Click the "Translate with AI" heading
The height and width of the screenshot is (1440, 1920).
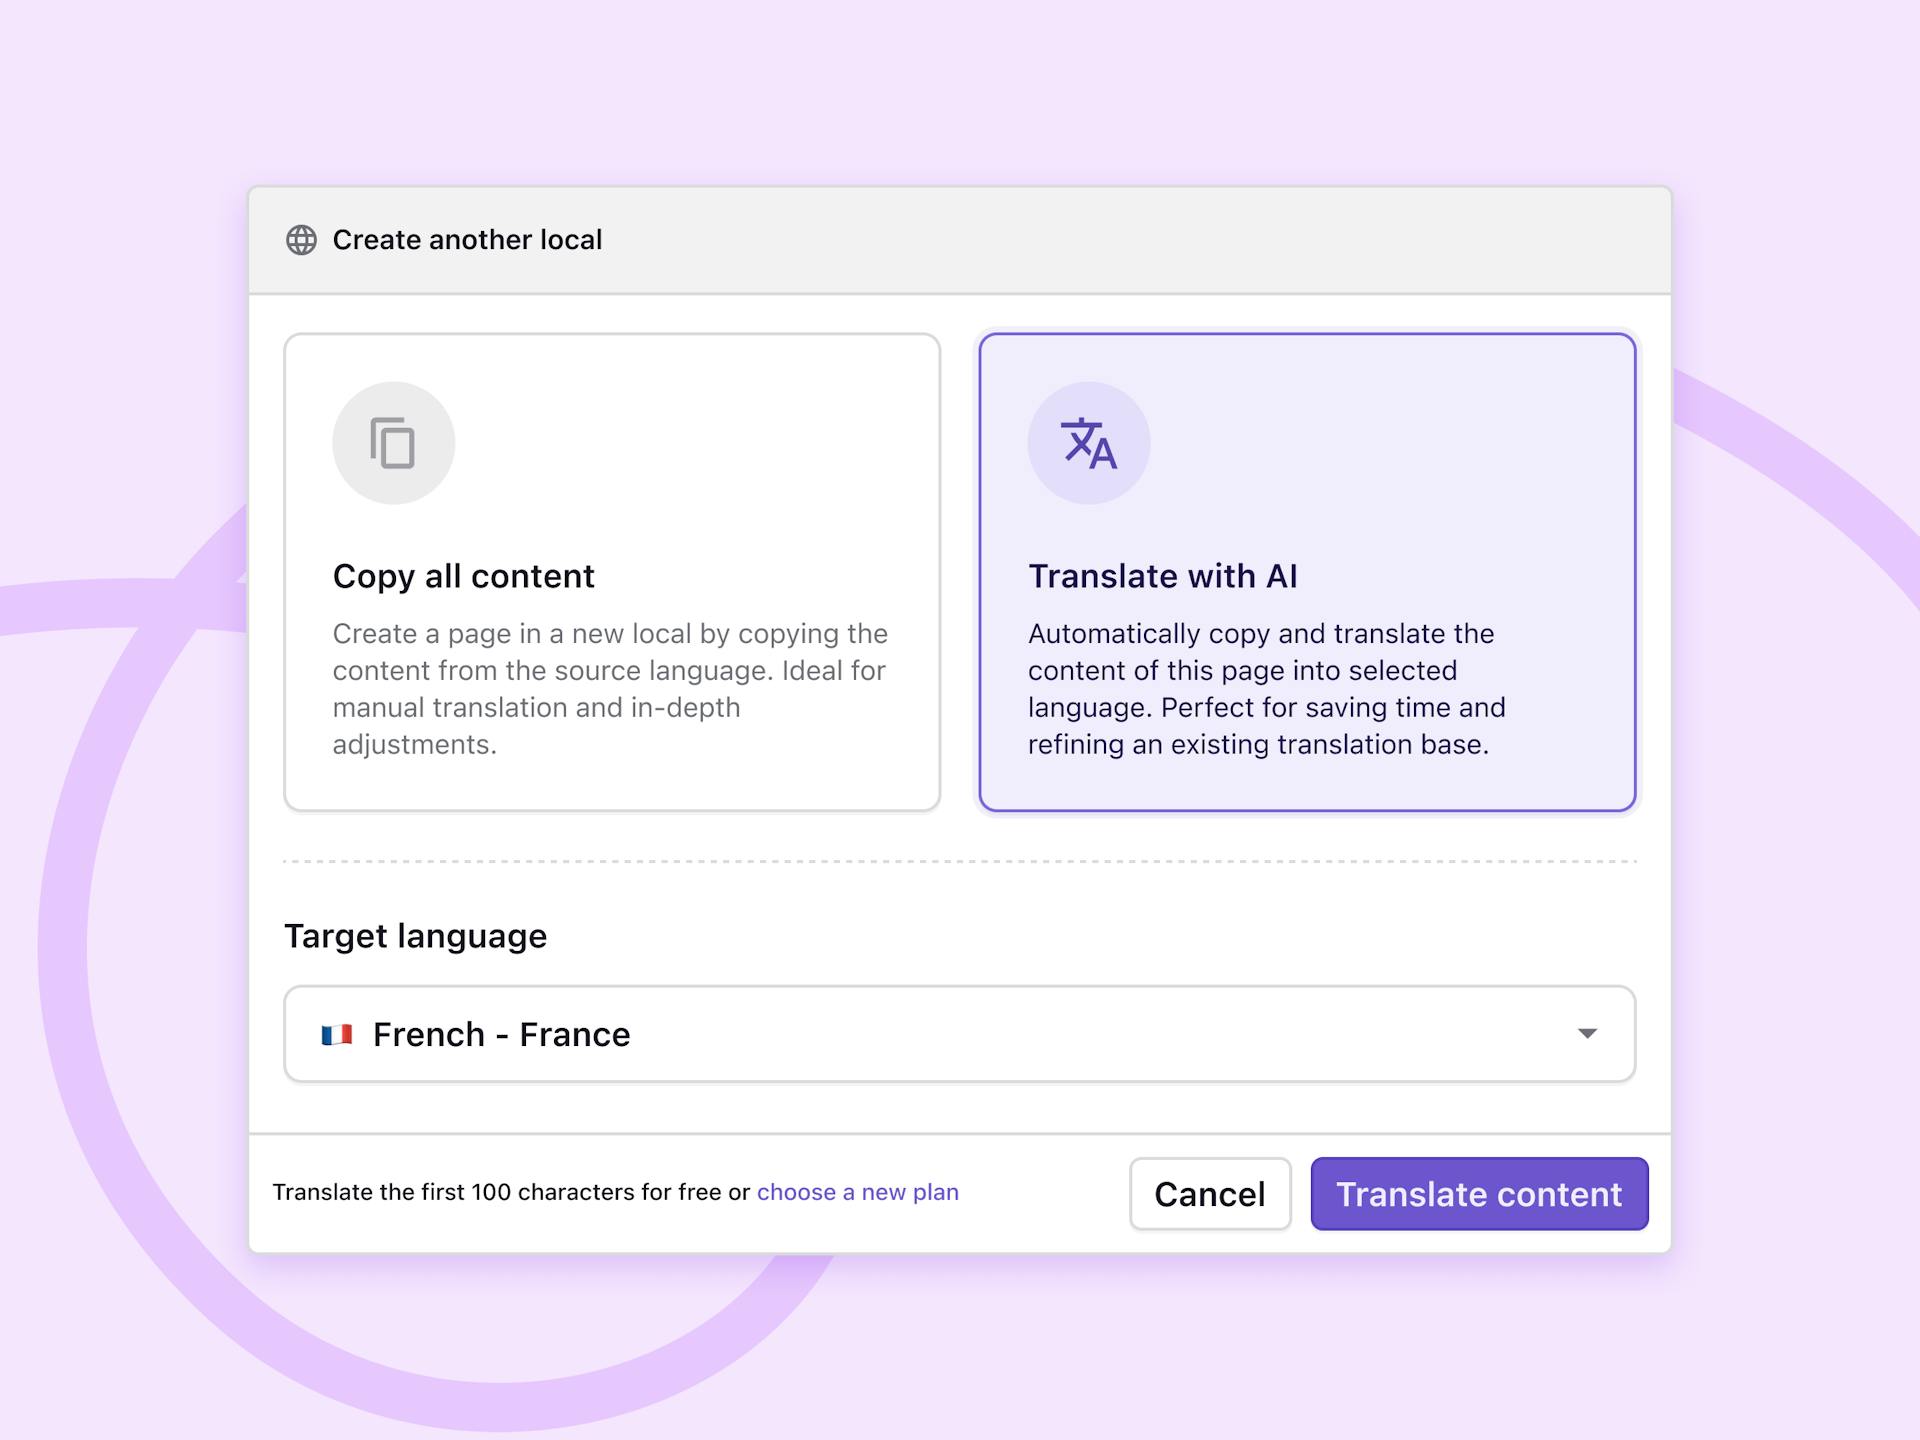coord(1162,576)
